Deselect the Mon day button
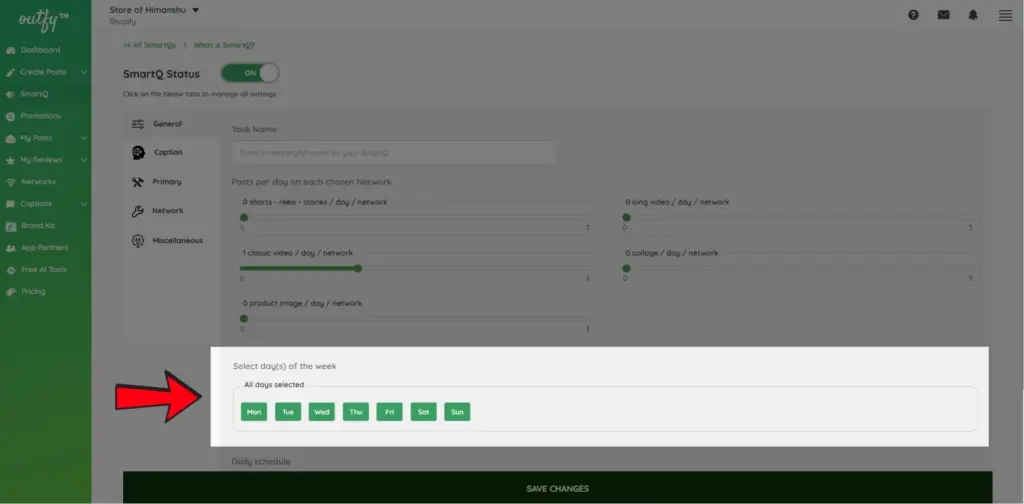The height and width of the screenshot is (504, 1024). (254, 412)
